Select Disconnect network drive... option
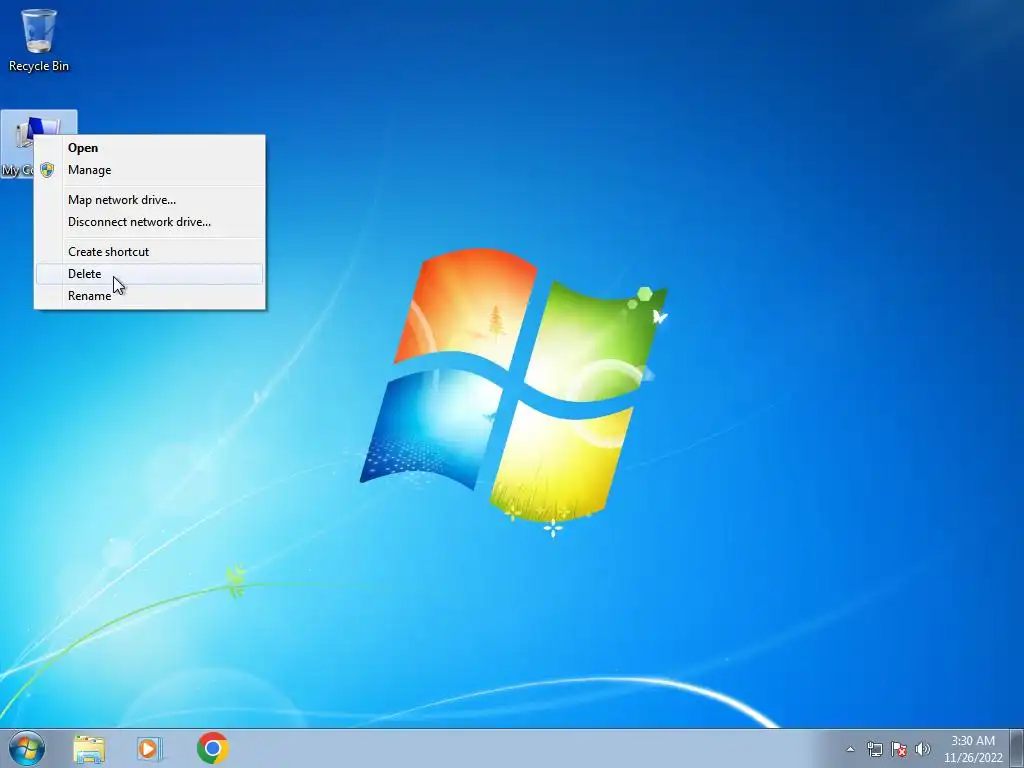 (x=150, y=222)
